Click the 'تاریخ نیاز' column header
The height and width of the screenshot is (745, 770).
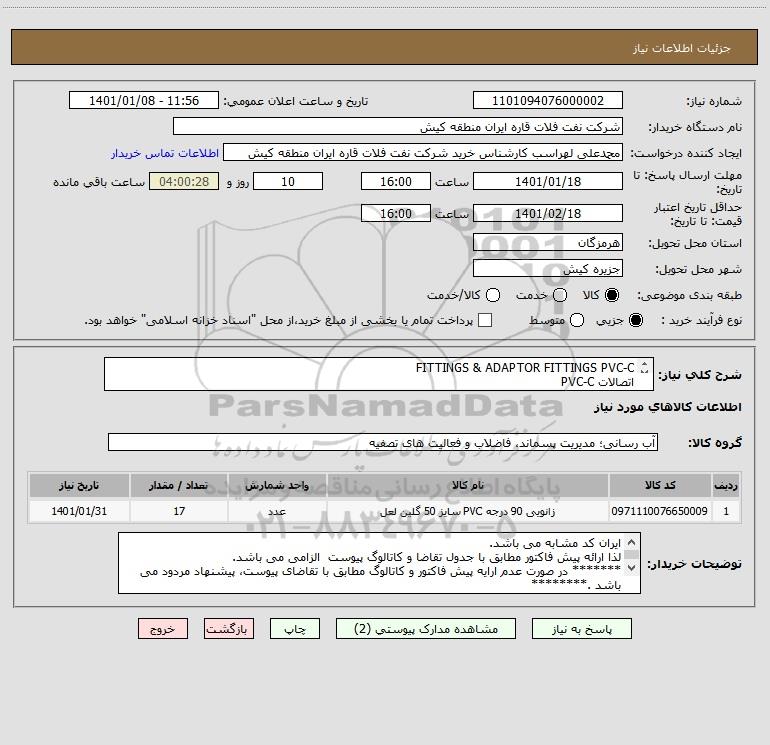pyautogui.click(x=79, y=485)
